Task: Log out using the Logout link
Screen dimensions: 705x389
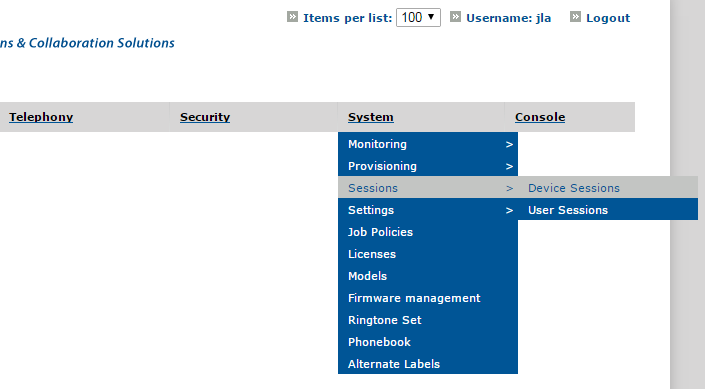Action: 608,18
